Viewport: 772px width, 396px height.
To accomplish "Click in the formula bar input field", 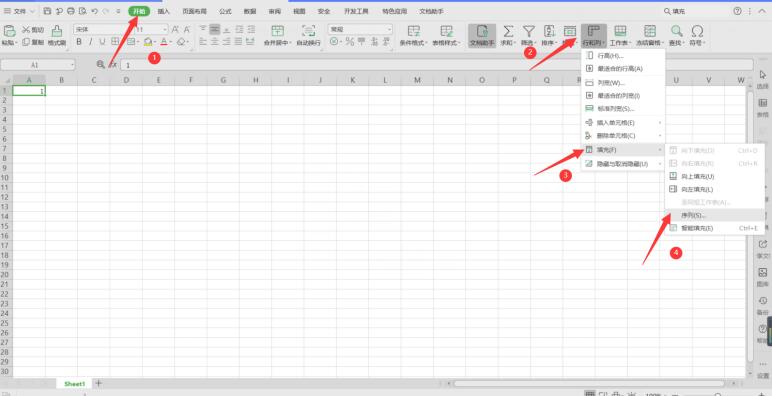I will point(437,65).
